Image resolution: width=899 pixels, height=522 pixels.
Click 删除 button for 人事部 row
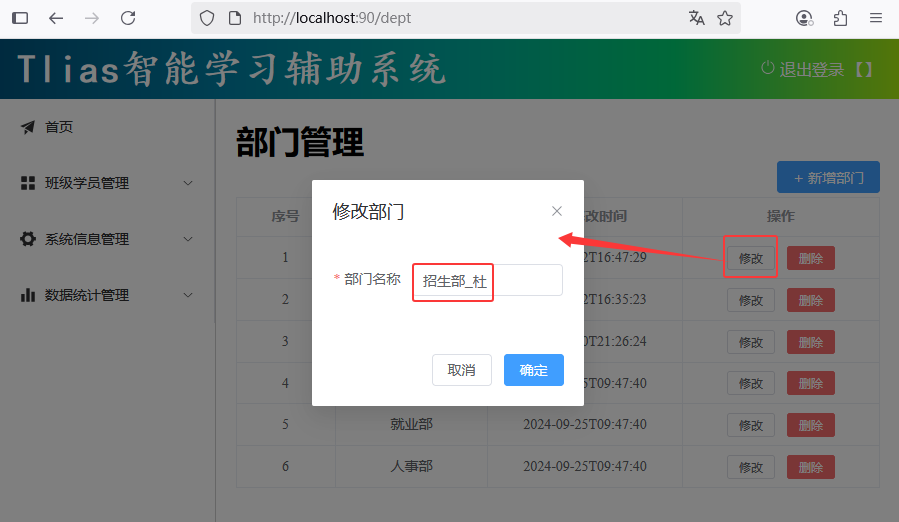tap(810, 467)
